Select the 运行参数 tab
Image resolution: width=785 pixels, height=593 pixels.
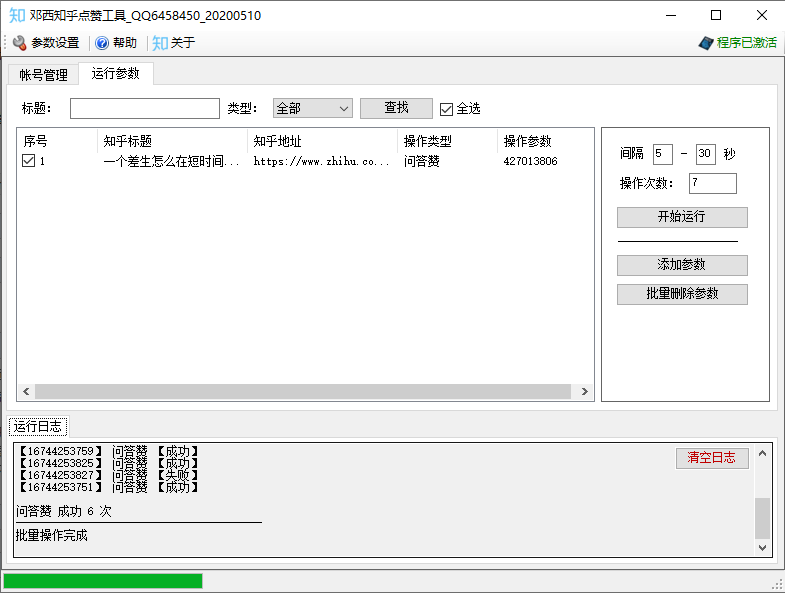click(x=116, y=74)
